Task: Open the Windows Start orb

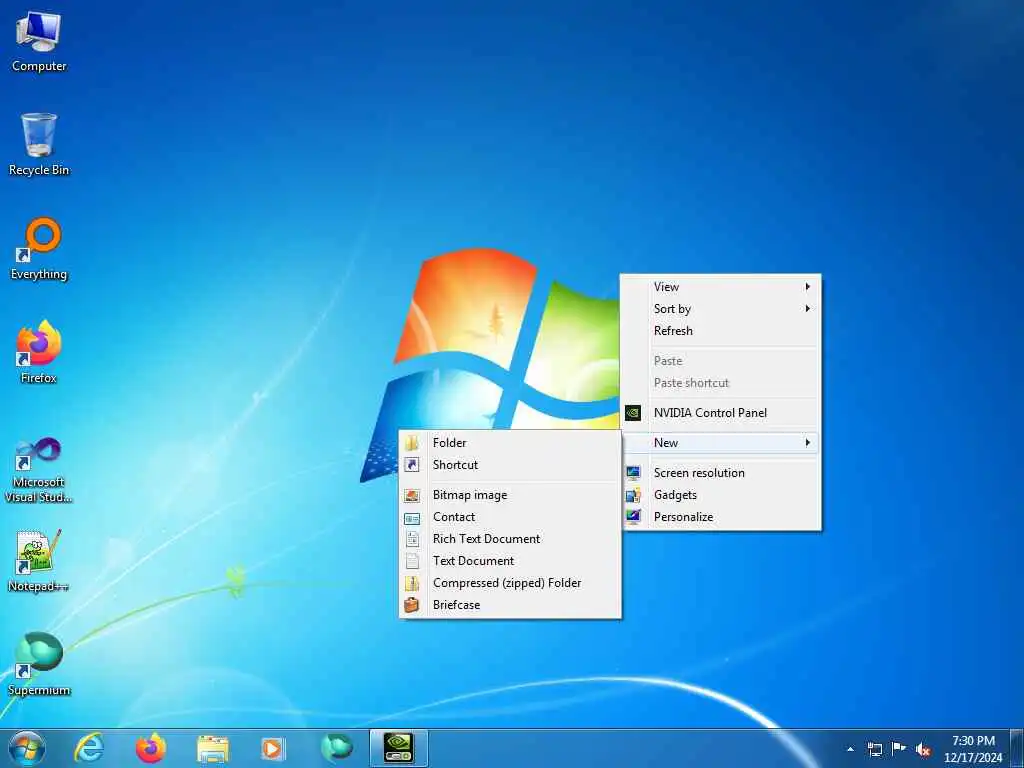Action: coord(27,748)
